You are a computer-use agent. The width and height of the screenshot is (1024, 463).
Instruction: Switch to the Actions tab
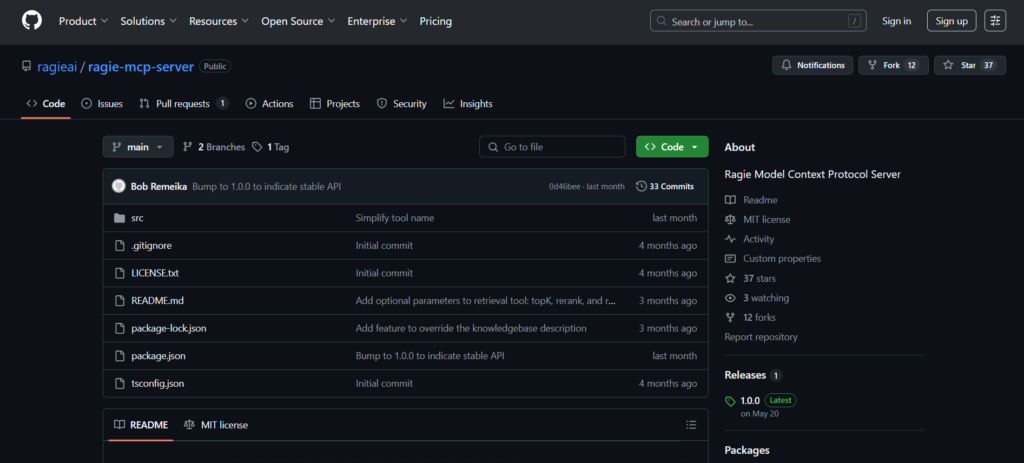click(269, 104)
